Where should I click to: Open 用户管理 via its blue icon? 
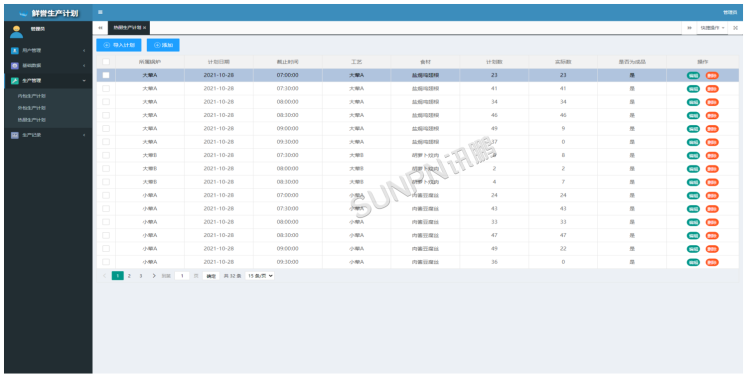point(15,51)
